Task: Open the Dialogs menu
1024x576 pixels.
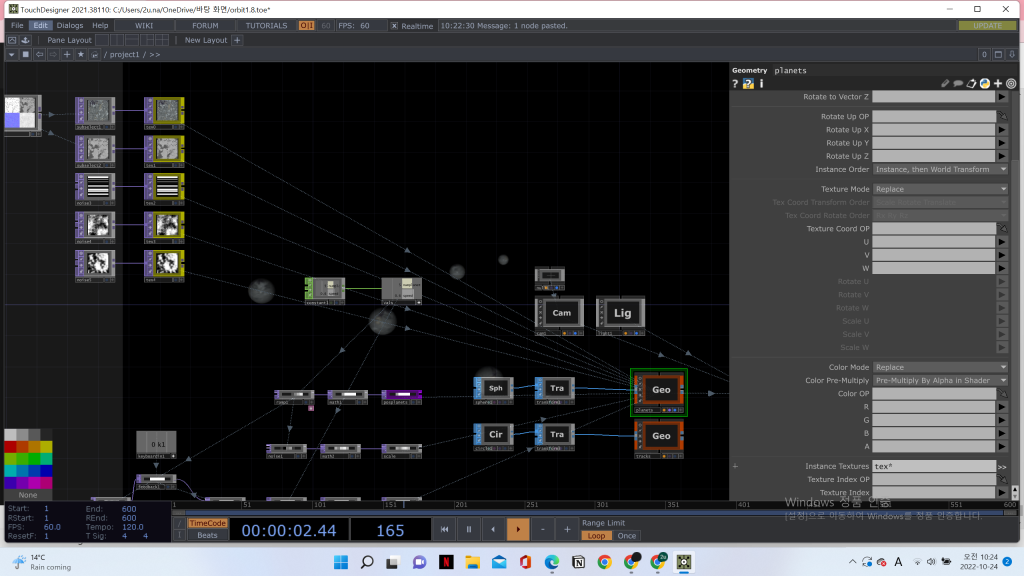Action: coord(70,25)
